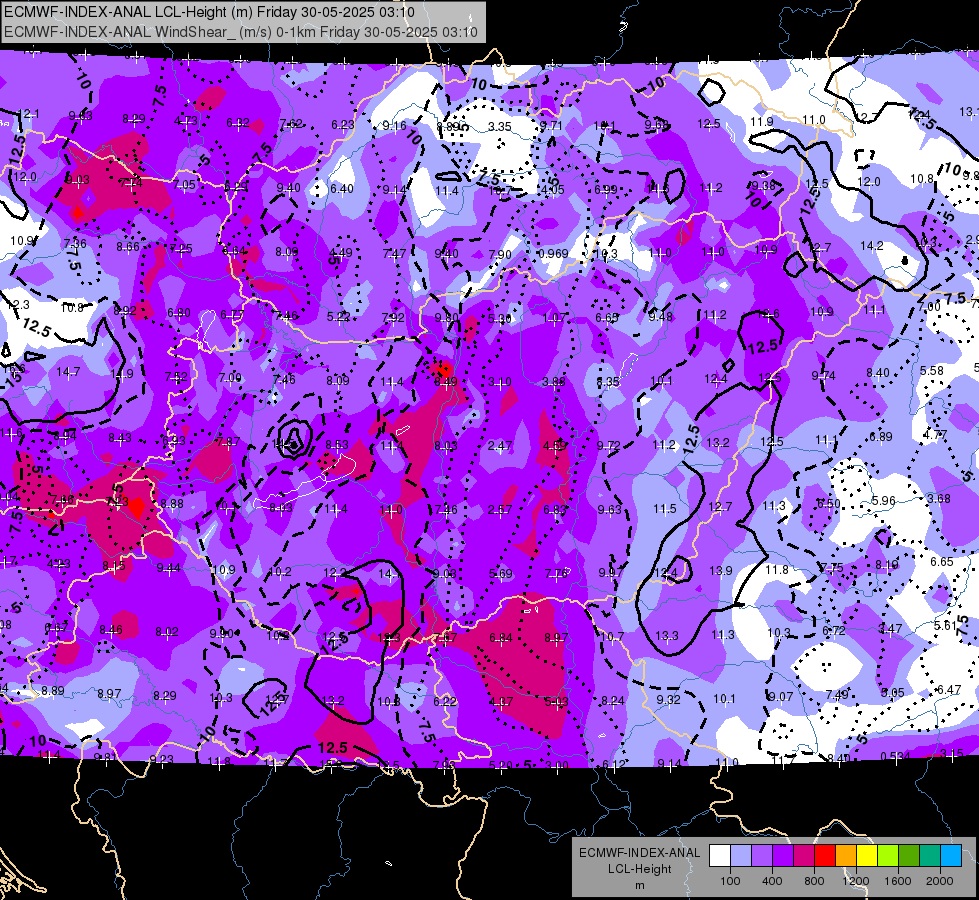
Task: Click the legend label '400'
Action: tap(772, 881)
